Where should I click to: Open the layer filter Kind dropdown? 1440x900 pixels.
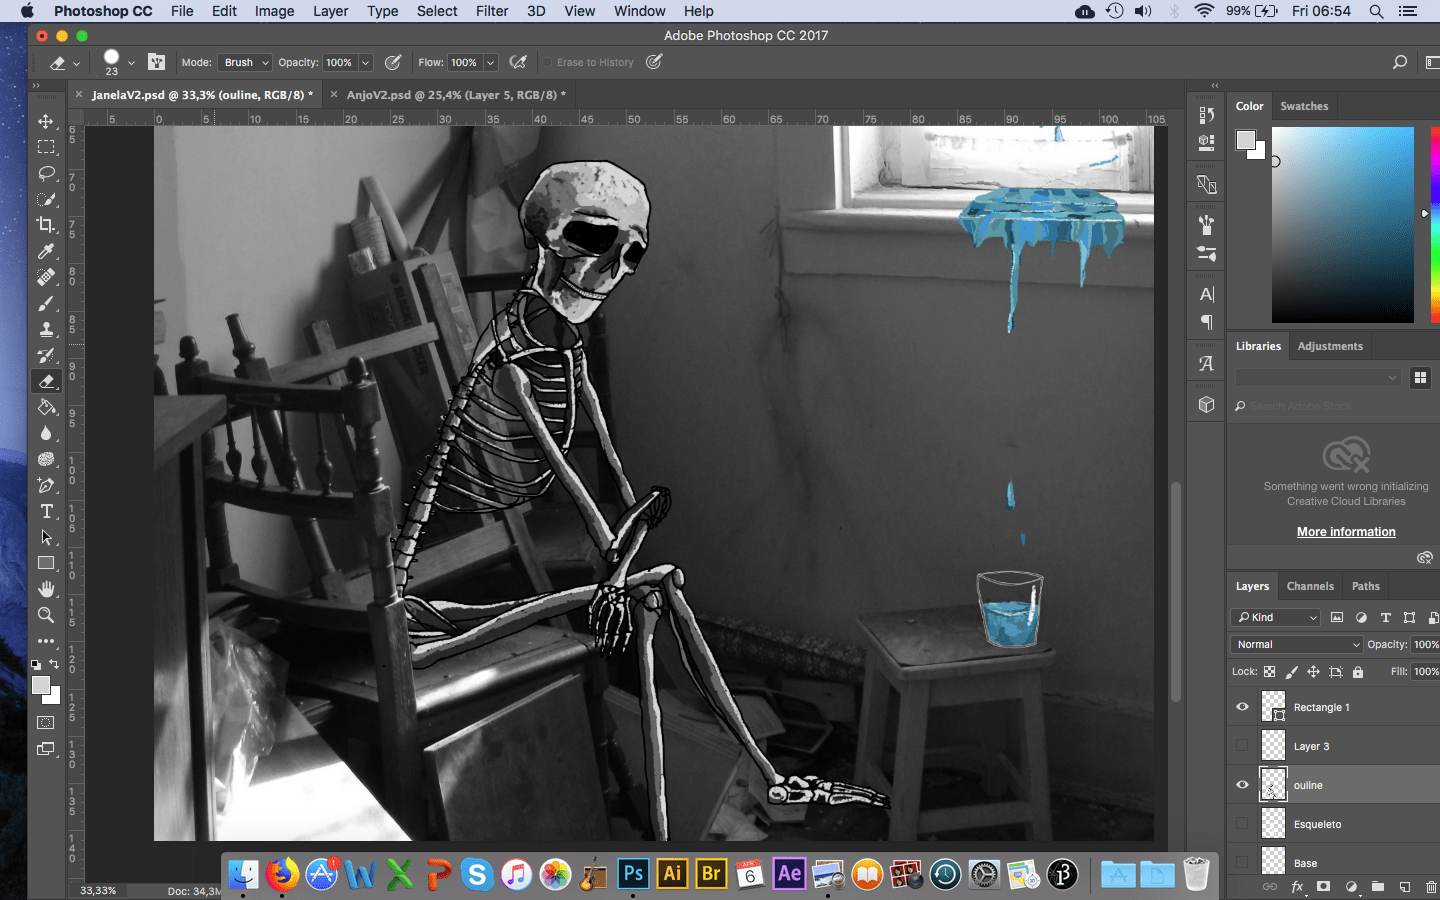click(1276, 618)
